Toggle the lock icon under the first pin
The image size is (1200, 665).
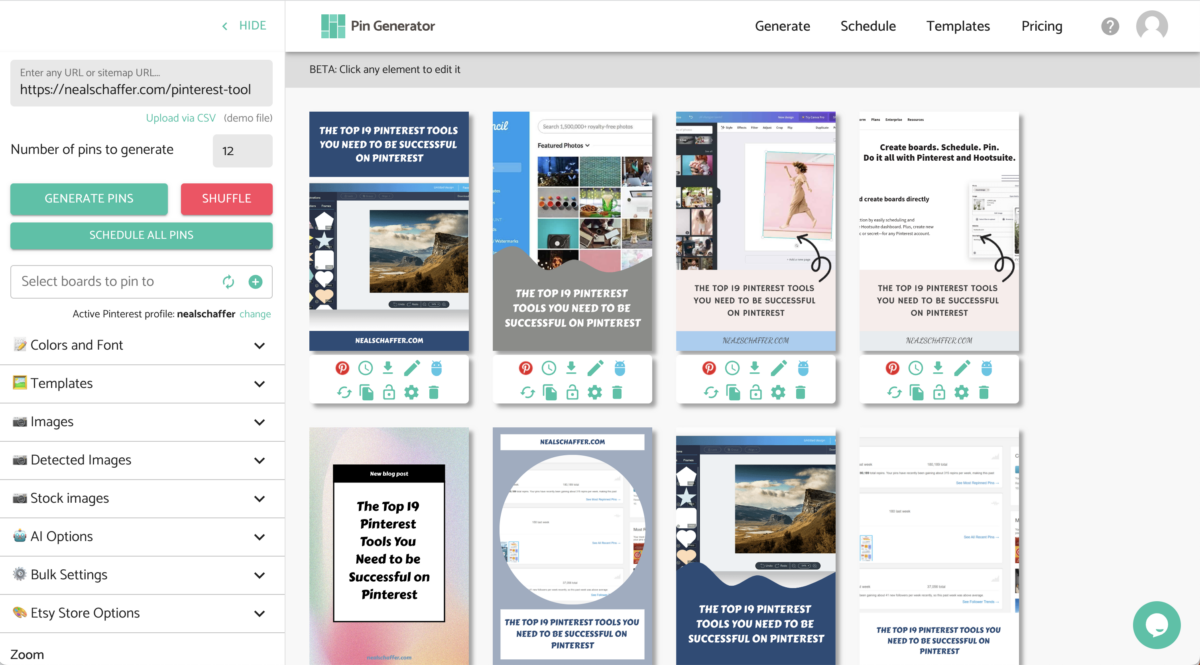point(389,392)
